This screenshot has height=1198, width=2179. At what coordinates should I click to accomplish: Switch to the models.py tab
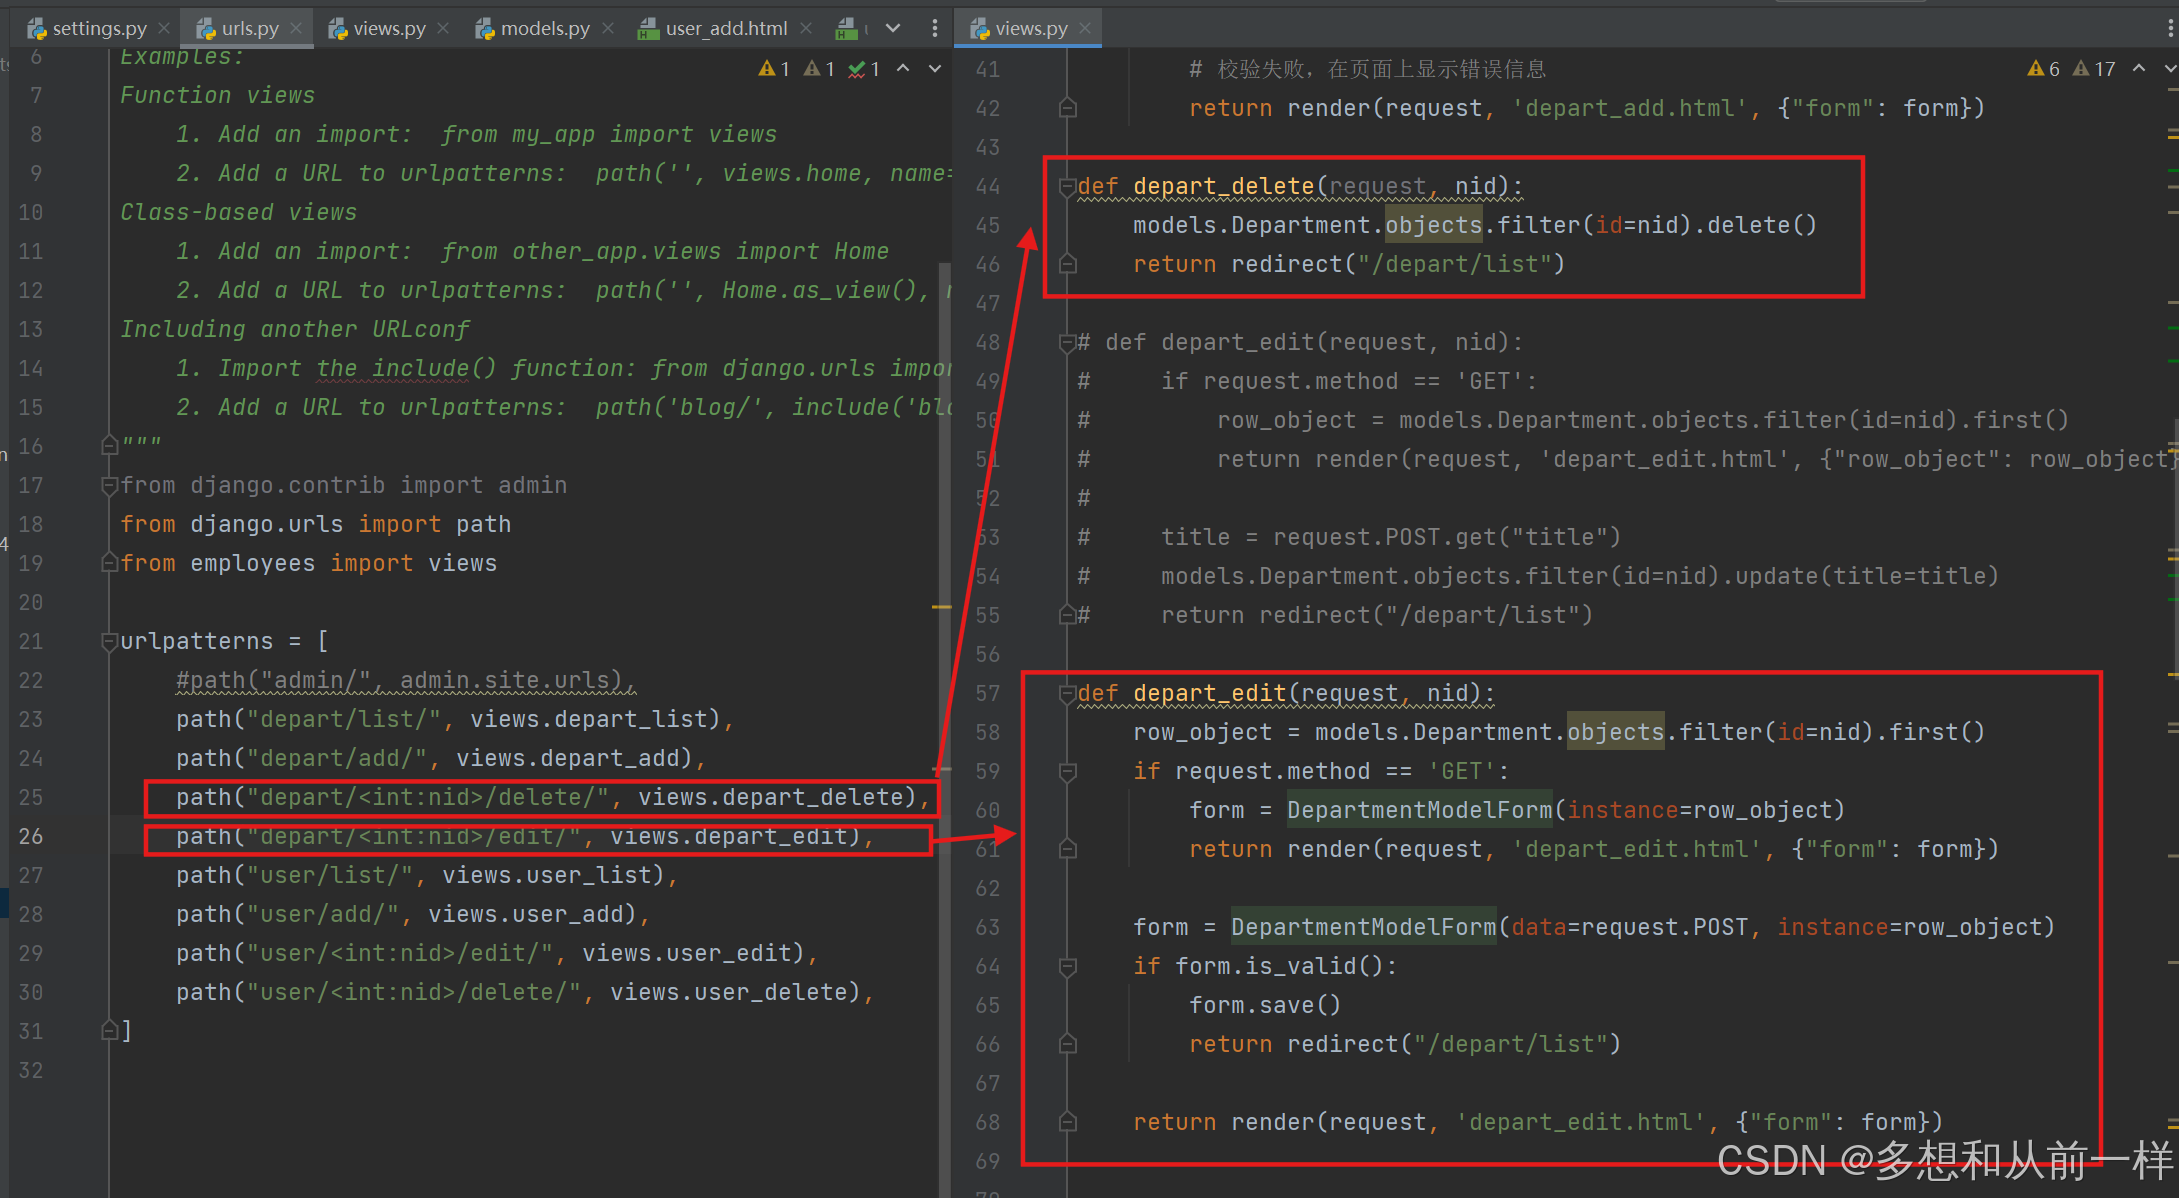coord(544,28)
